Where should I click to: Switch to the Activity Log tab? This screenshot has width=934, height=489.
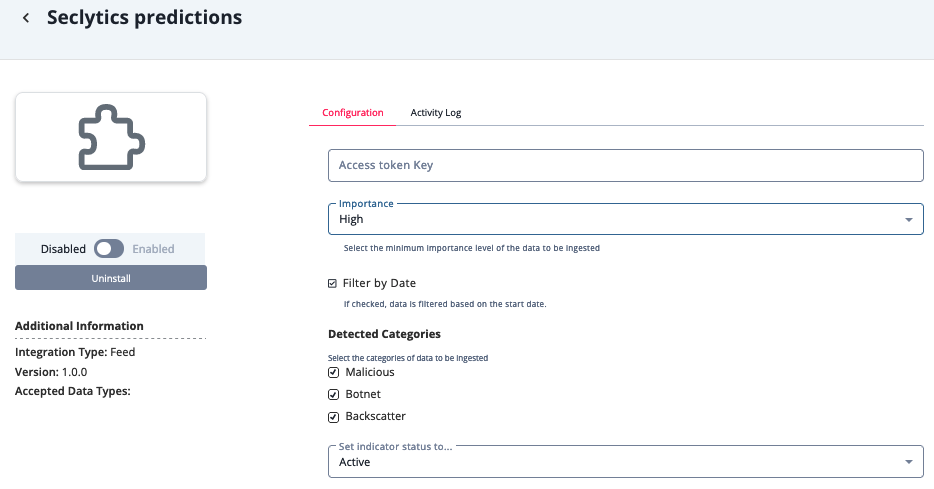point(435,113)
